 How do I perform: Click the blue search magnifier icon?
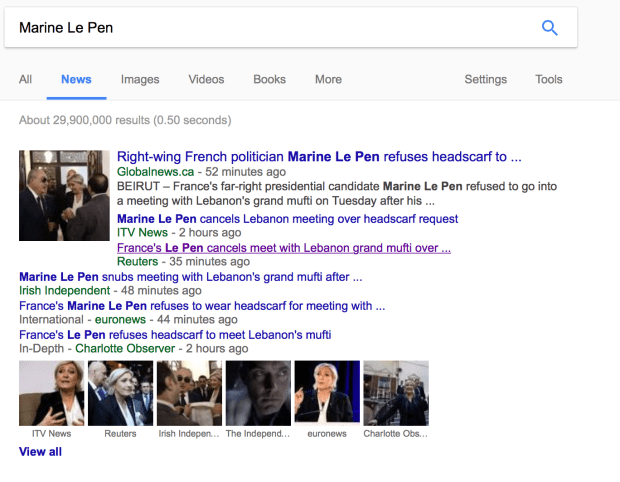549,28
